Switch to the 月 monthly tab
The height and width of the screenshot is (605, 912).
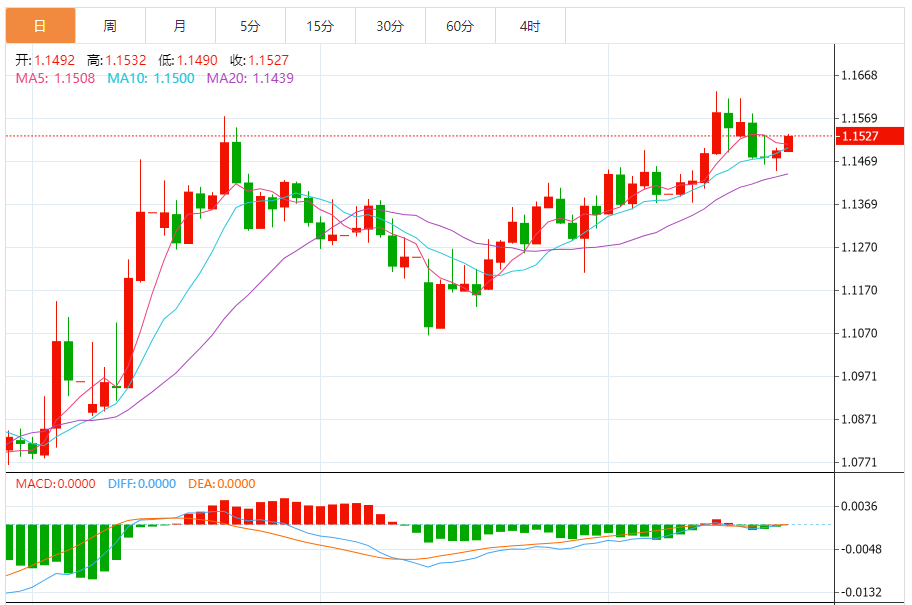click(x=180, y=26)
